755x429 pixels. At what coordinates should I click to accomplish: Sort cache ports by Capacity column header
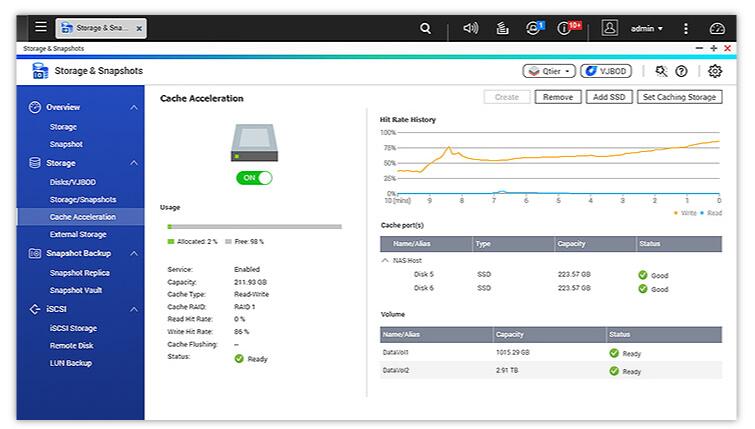595,244
